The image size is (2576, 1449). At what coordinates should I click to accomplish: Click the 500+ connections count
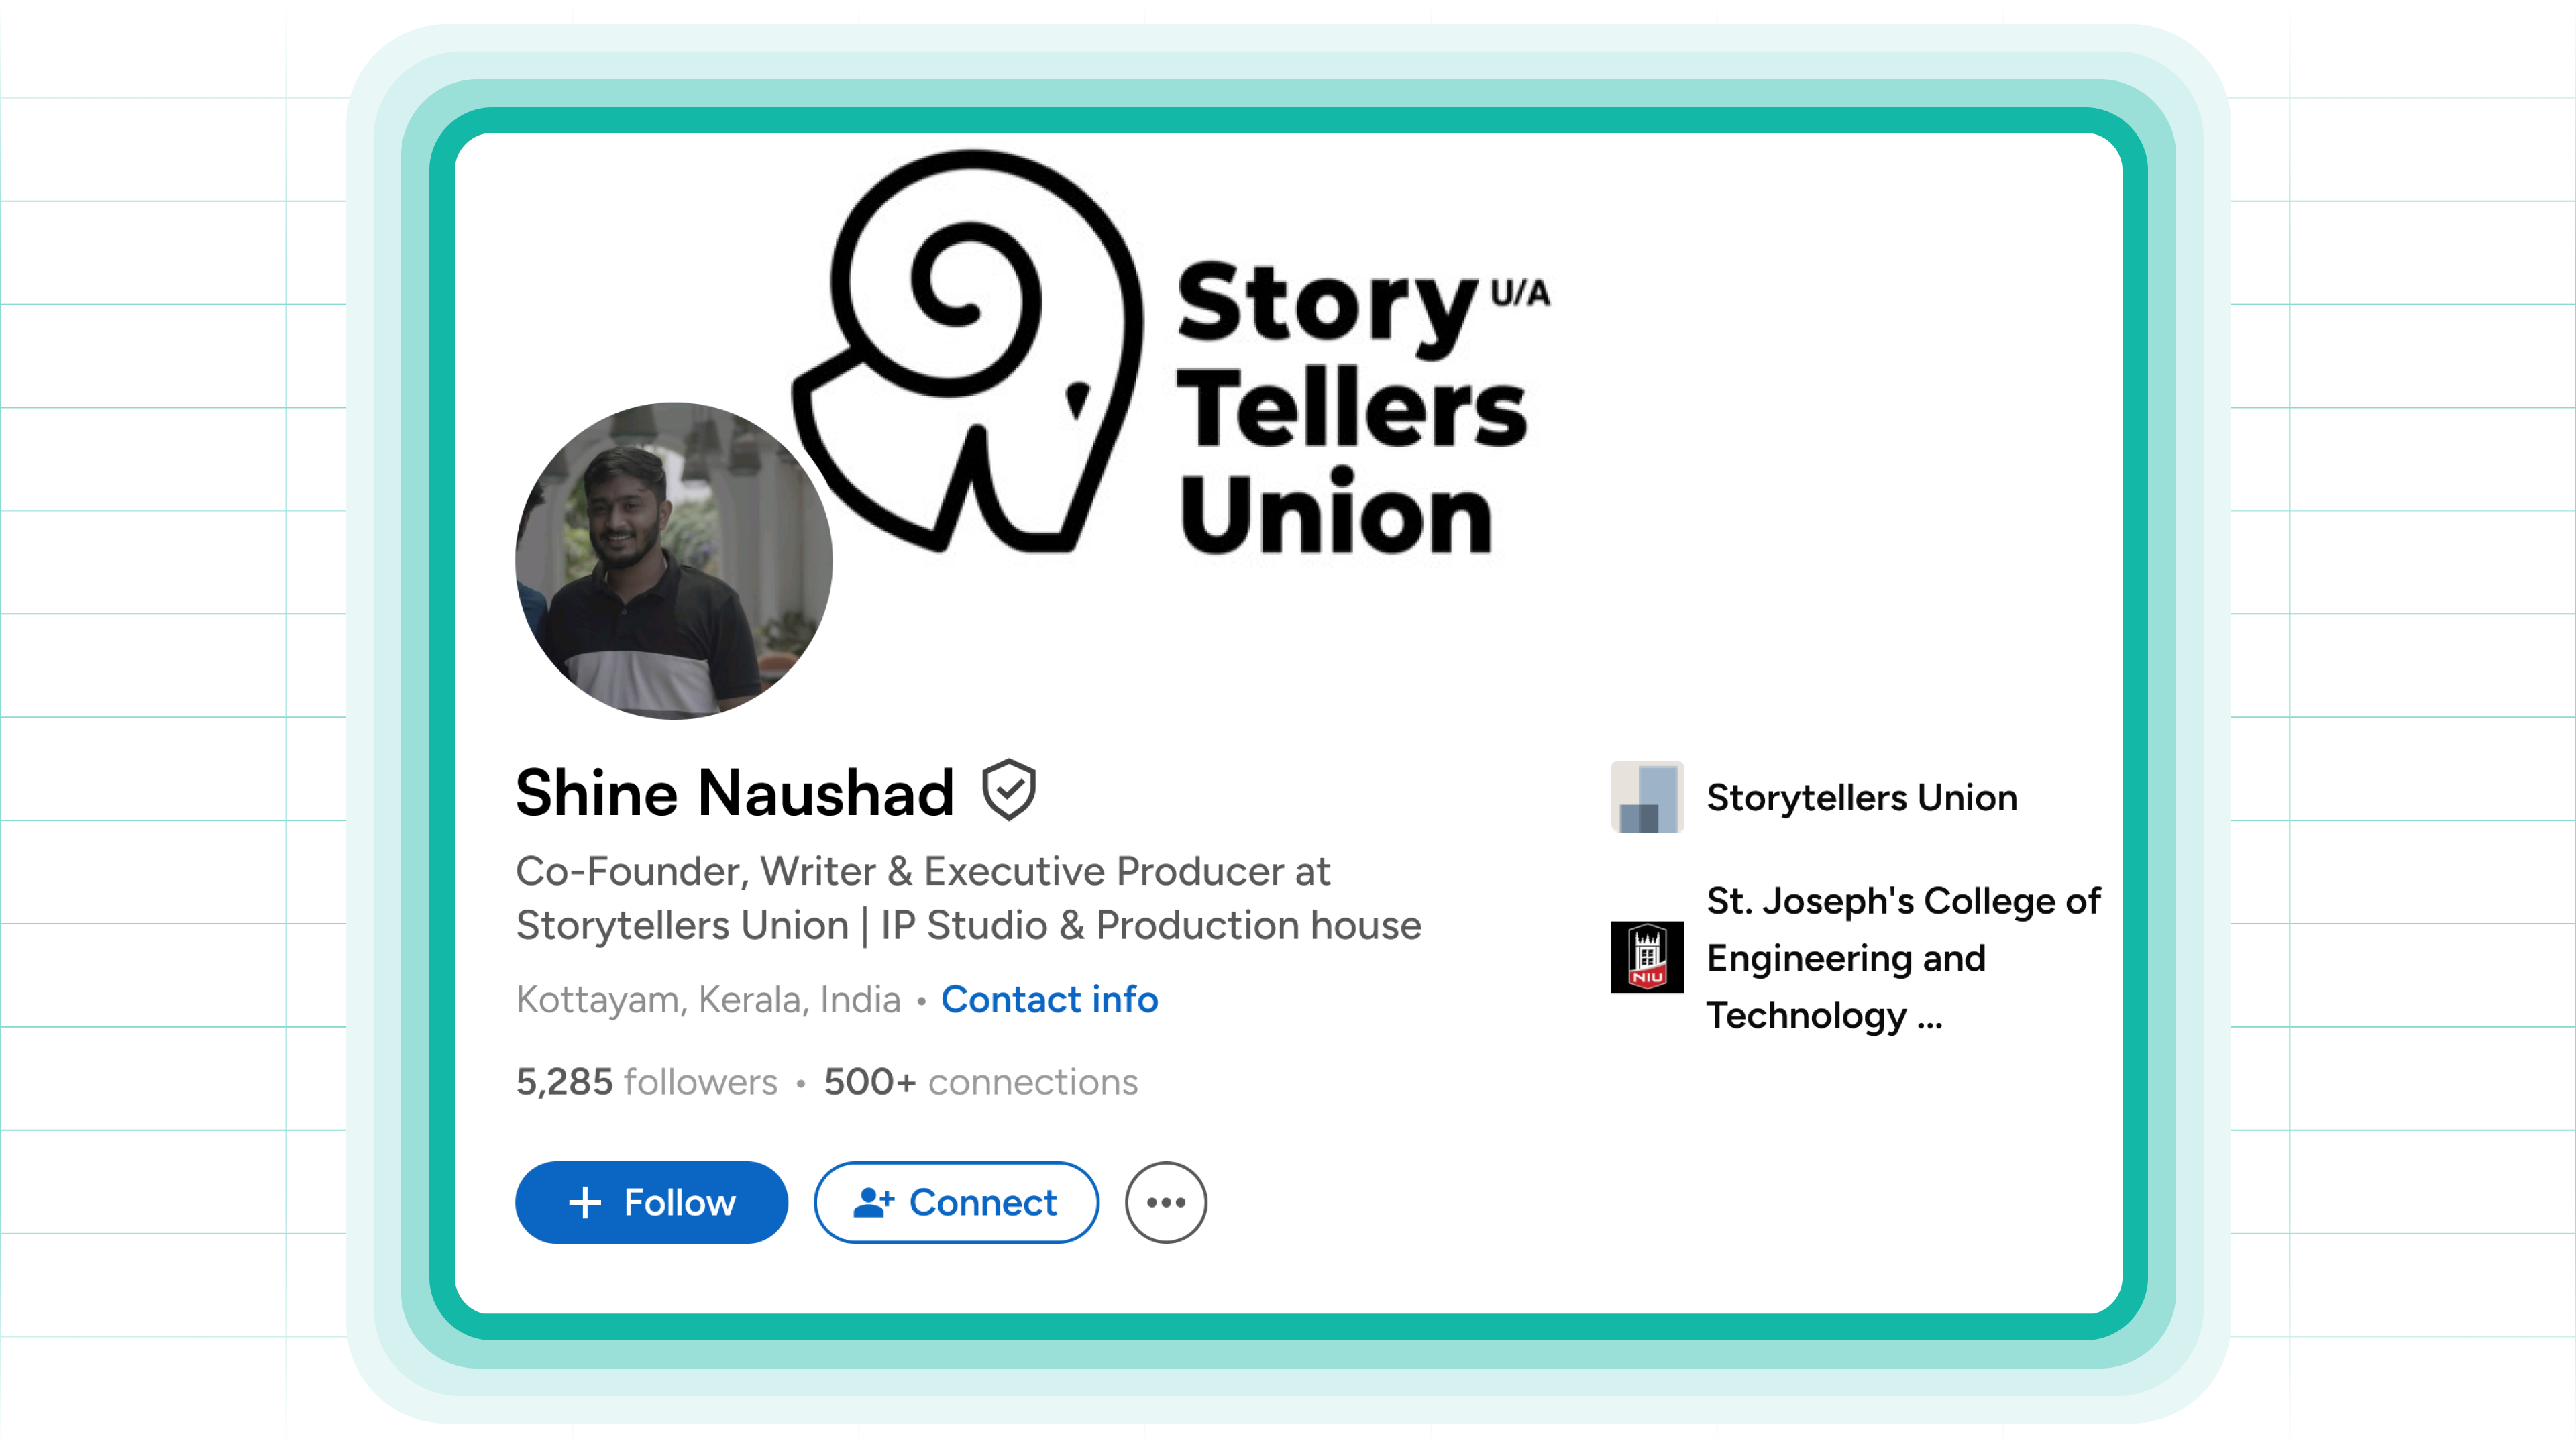980,1082
